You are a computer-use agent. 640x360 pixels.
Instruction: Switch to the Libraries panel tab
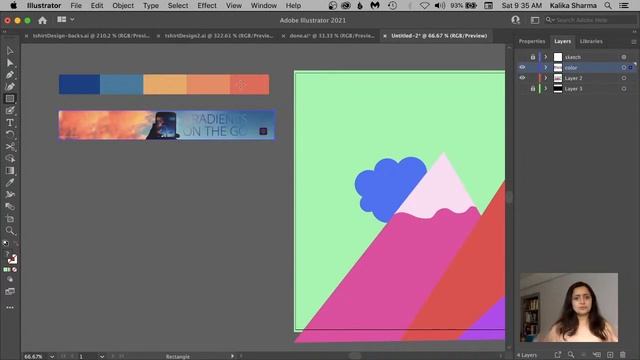591,41
